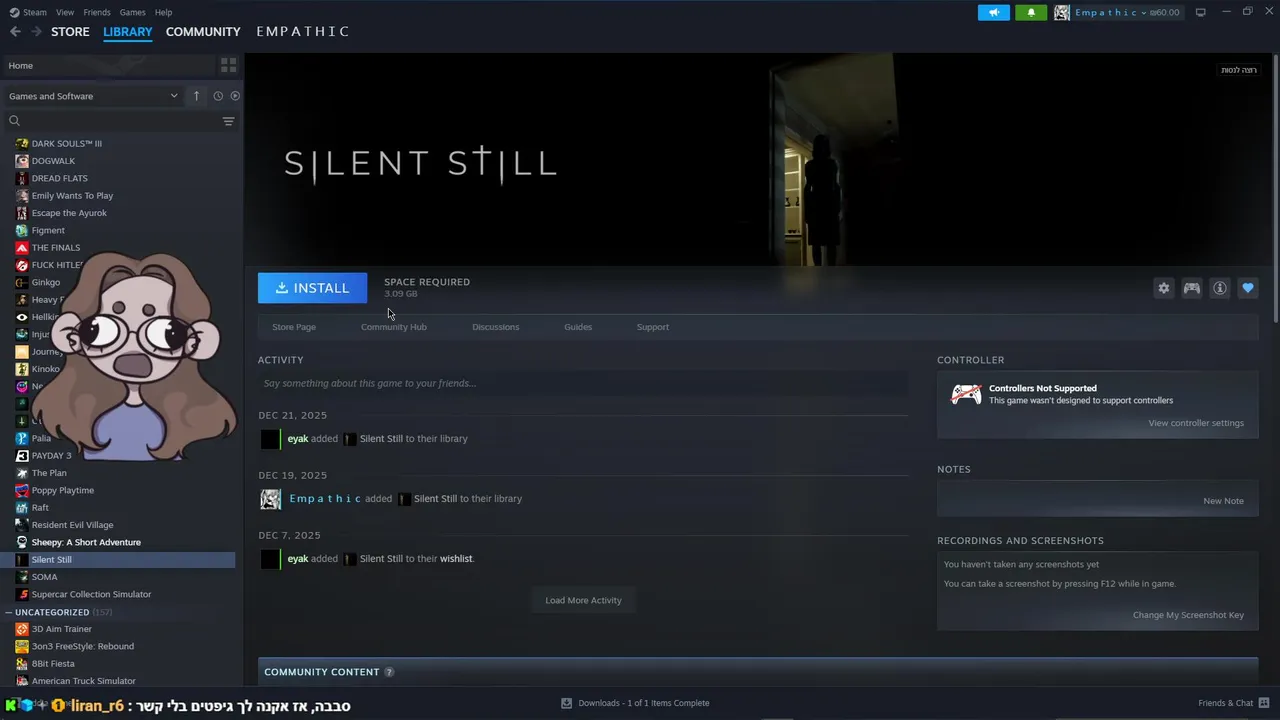
Task: Select Poppy Playtime in library
Action: pyautogui.click(x=62, y=490)
